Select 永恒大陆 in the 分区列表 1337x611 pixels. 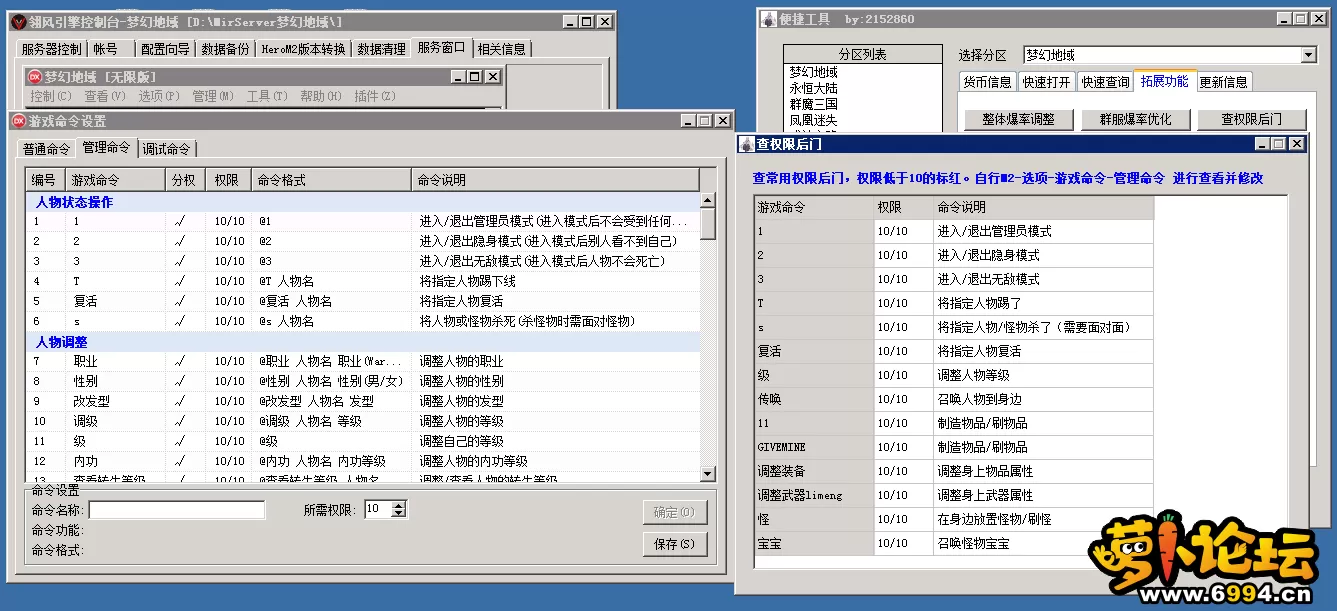814,88
